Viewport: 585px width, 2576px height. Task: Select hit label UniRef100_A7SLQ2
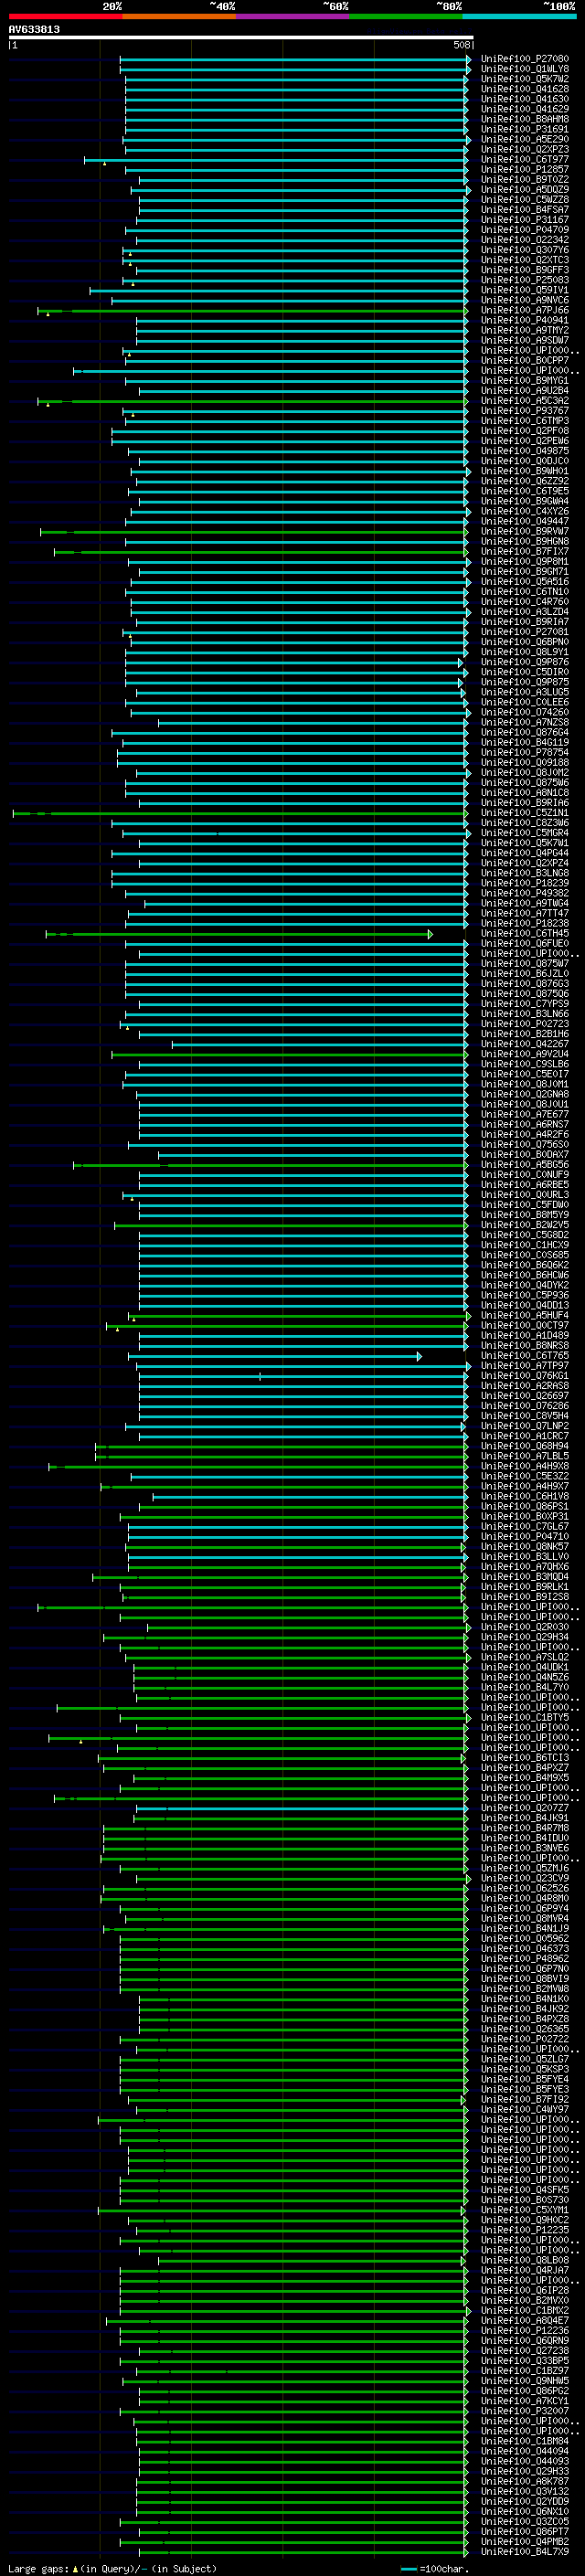524,1657
